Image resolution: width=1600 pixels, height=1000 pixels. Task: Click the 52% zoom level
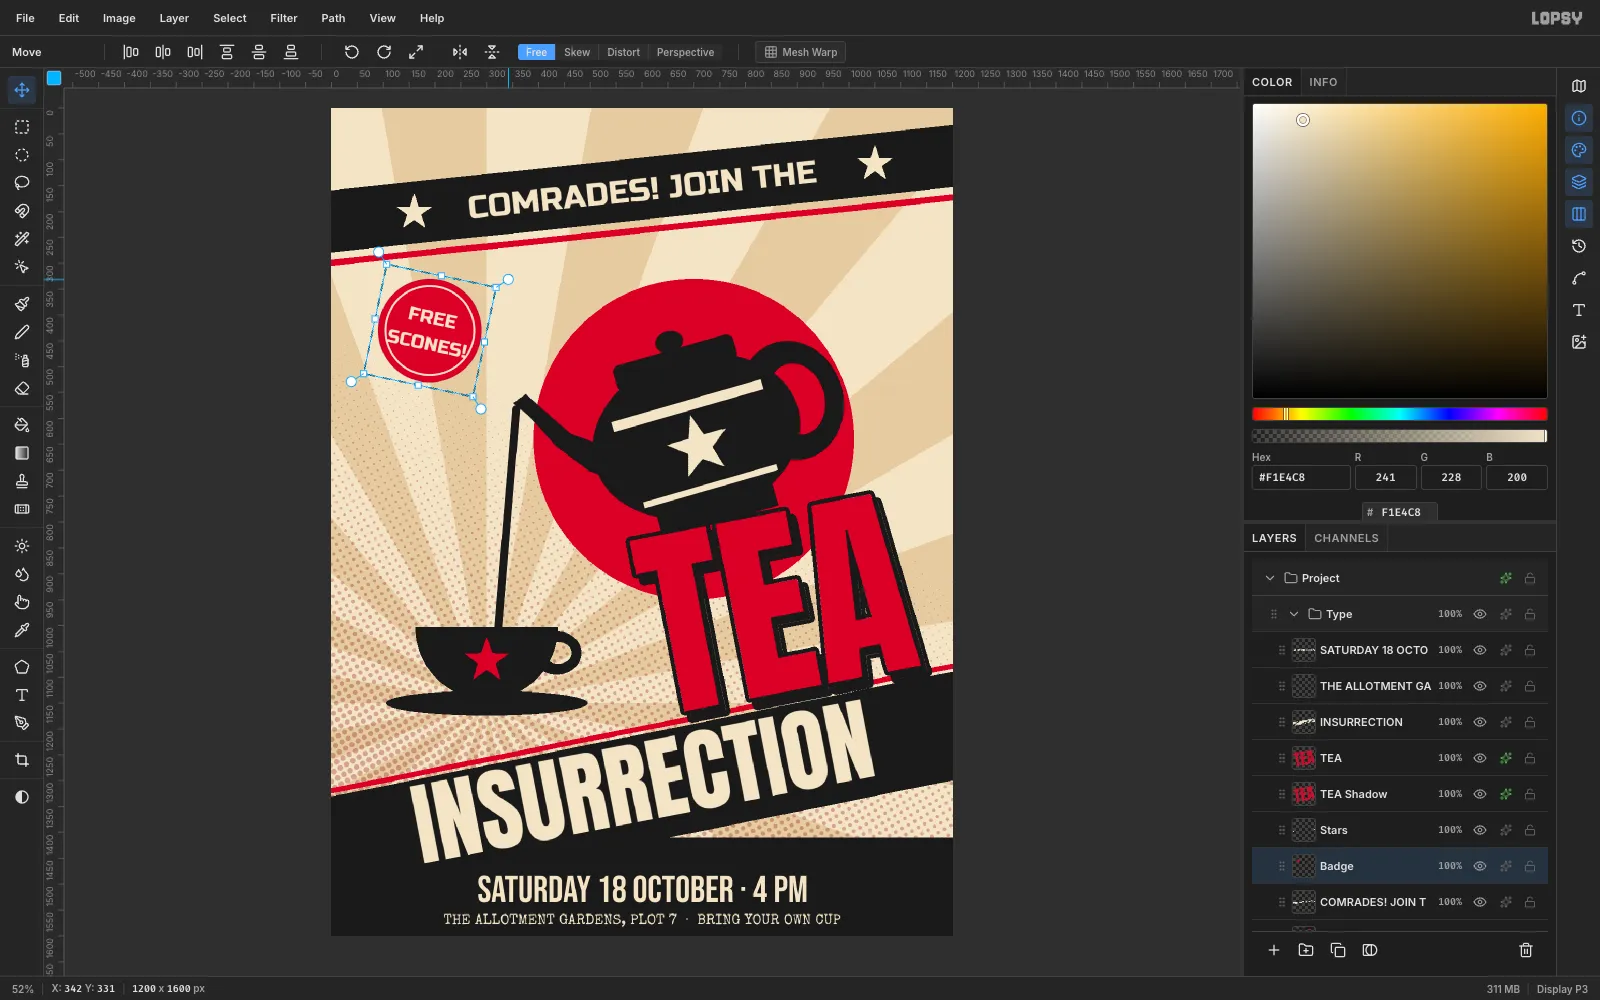[22, 989]
